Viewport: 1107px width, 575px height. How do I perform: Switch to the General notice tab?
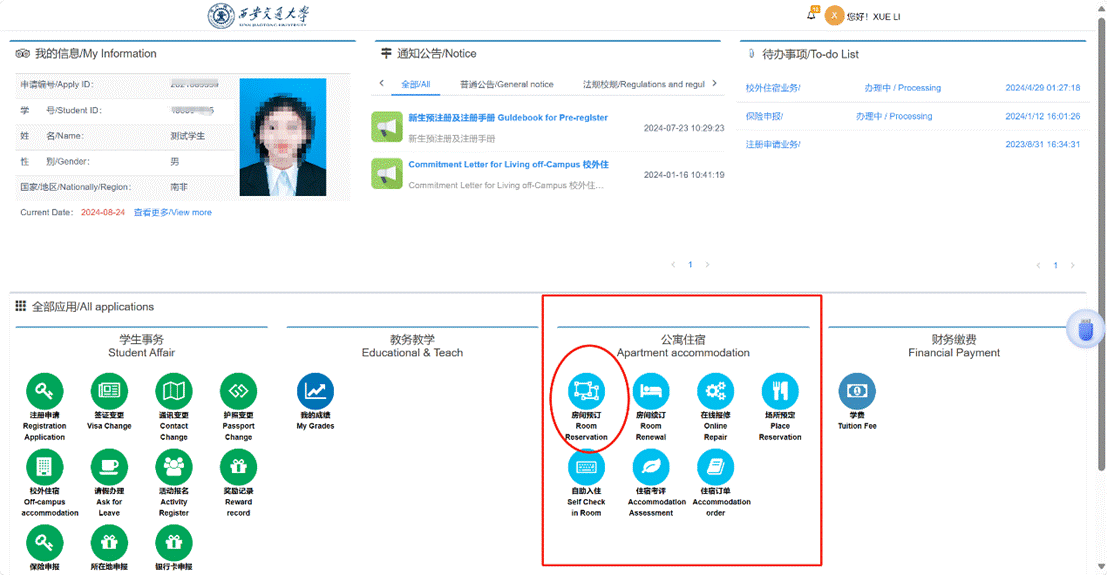tap(506, 85)
